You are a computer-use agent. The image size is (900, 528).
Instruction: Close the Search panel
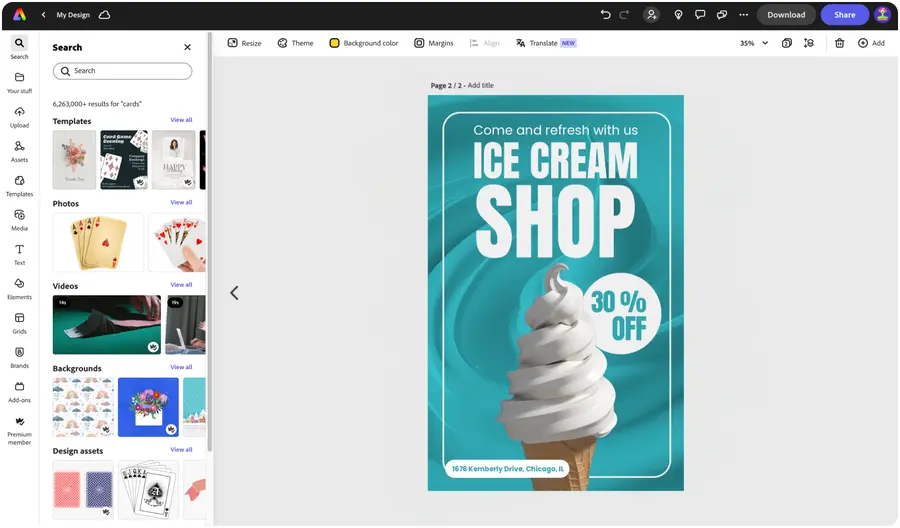pyautogui.click(x=187, y=47)
